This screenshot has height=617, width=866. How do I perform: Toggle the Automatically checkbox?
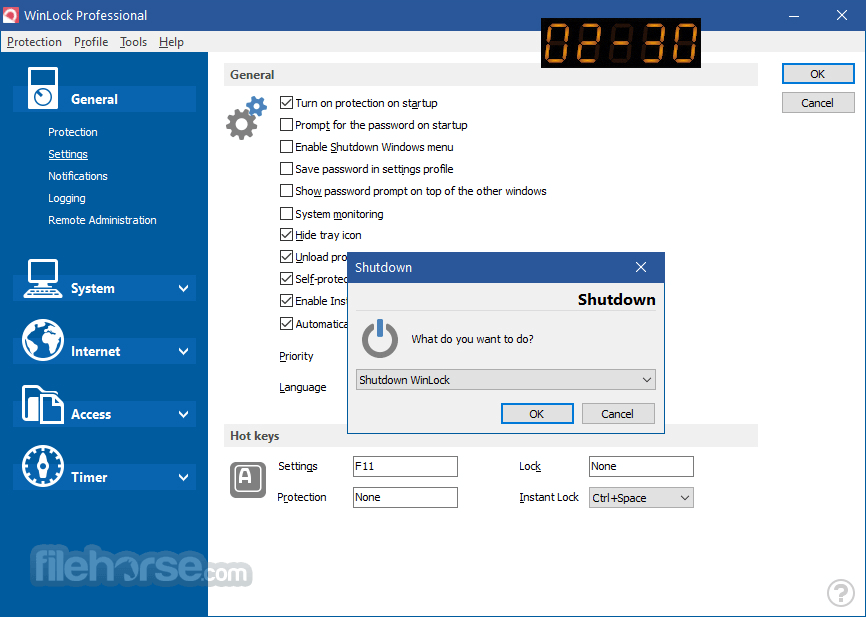point(286,324)
